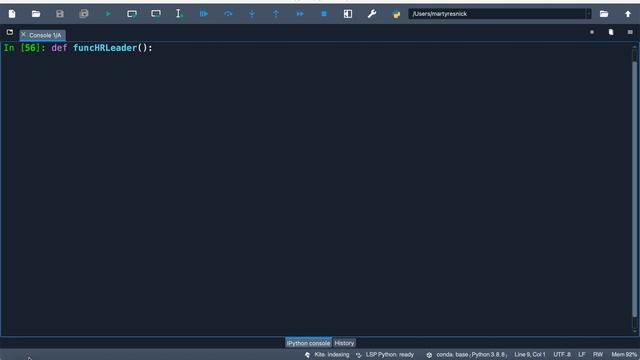Open a file with the folder icon

[x=36, y=14]
